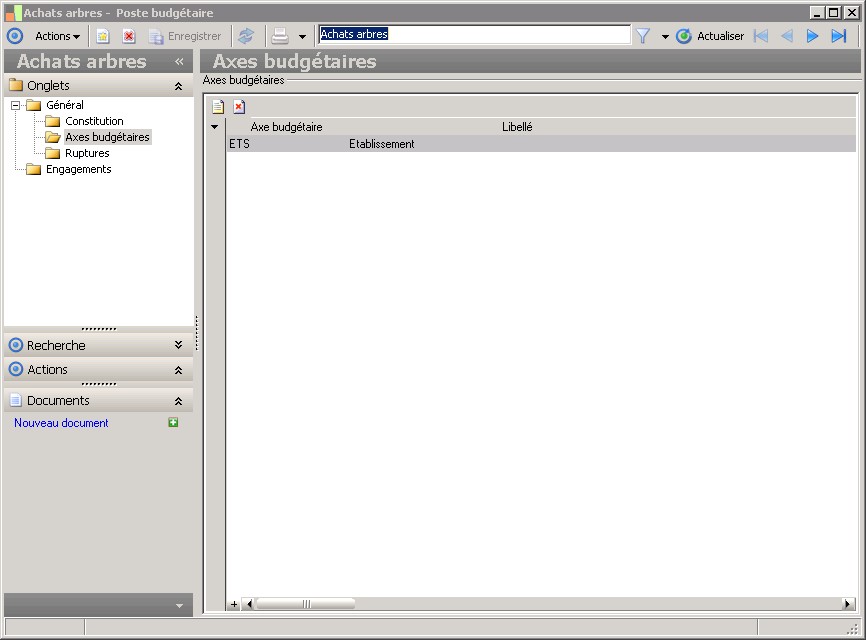The width and height of the screenshot is (866, 640).
Task: Click the Documents section icon
Action: point(16,400)
